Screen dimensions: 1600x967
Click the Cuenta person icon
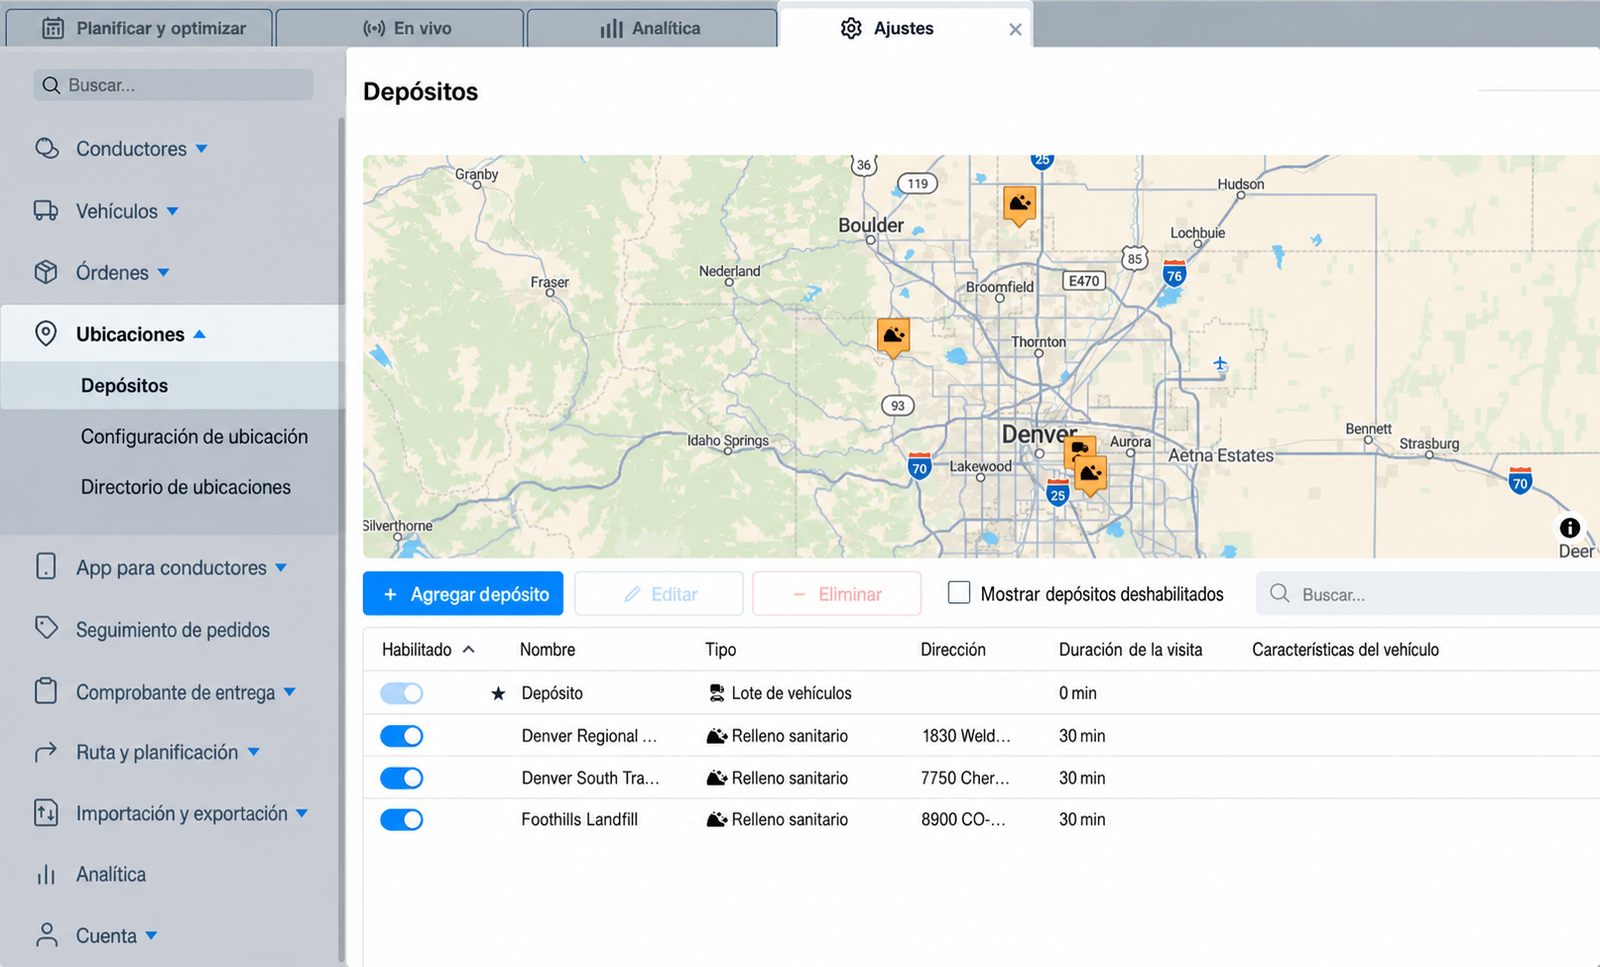(x=46, y=935)
